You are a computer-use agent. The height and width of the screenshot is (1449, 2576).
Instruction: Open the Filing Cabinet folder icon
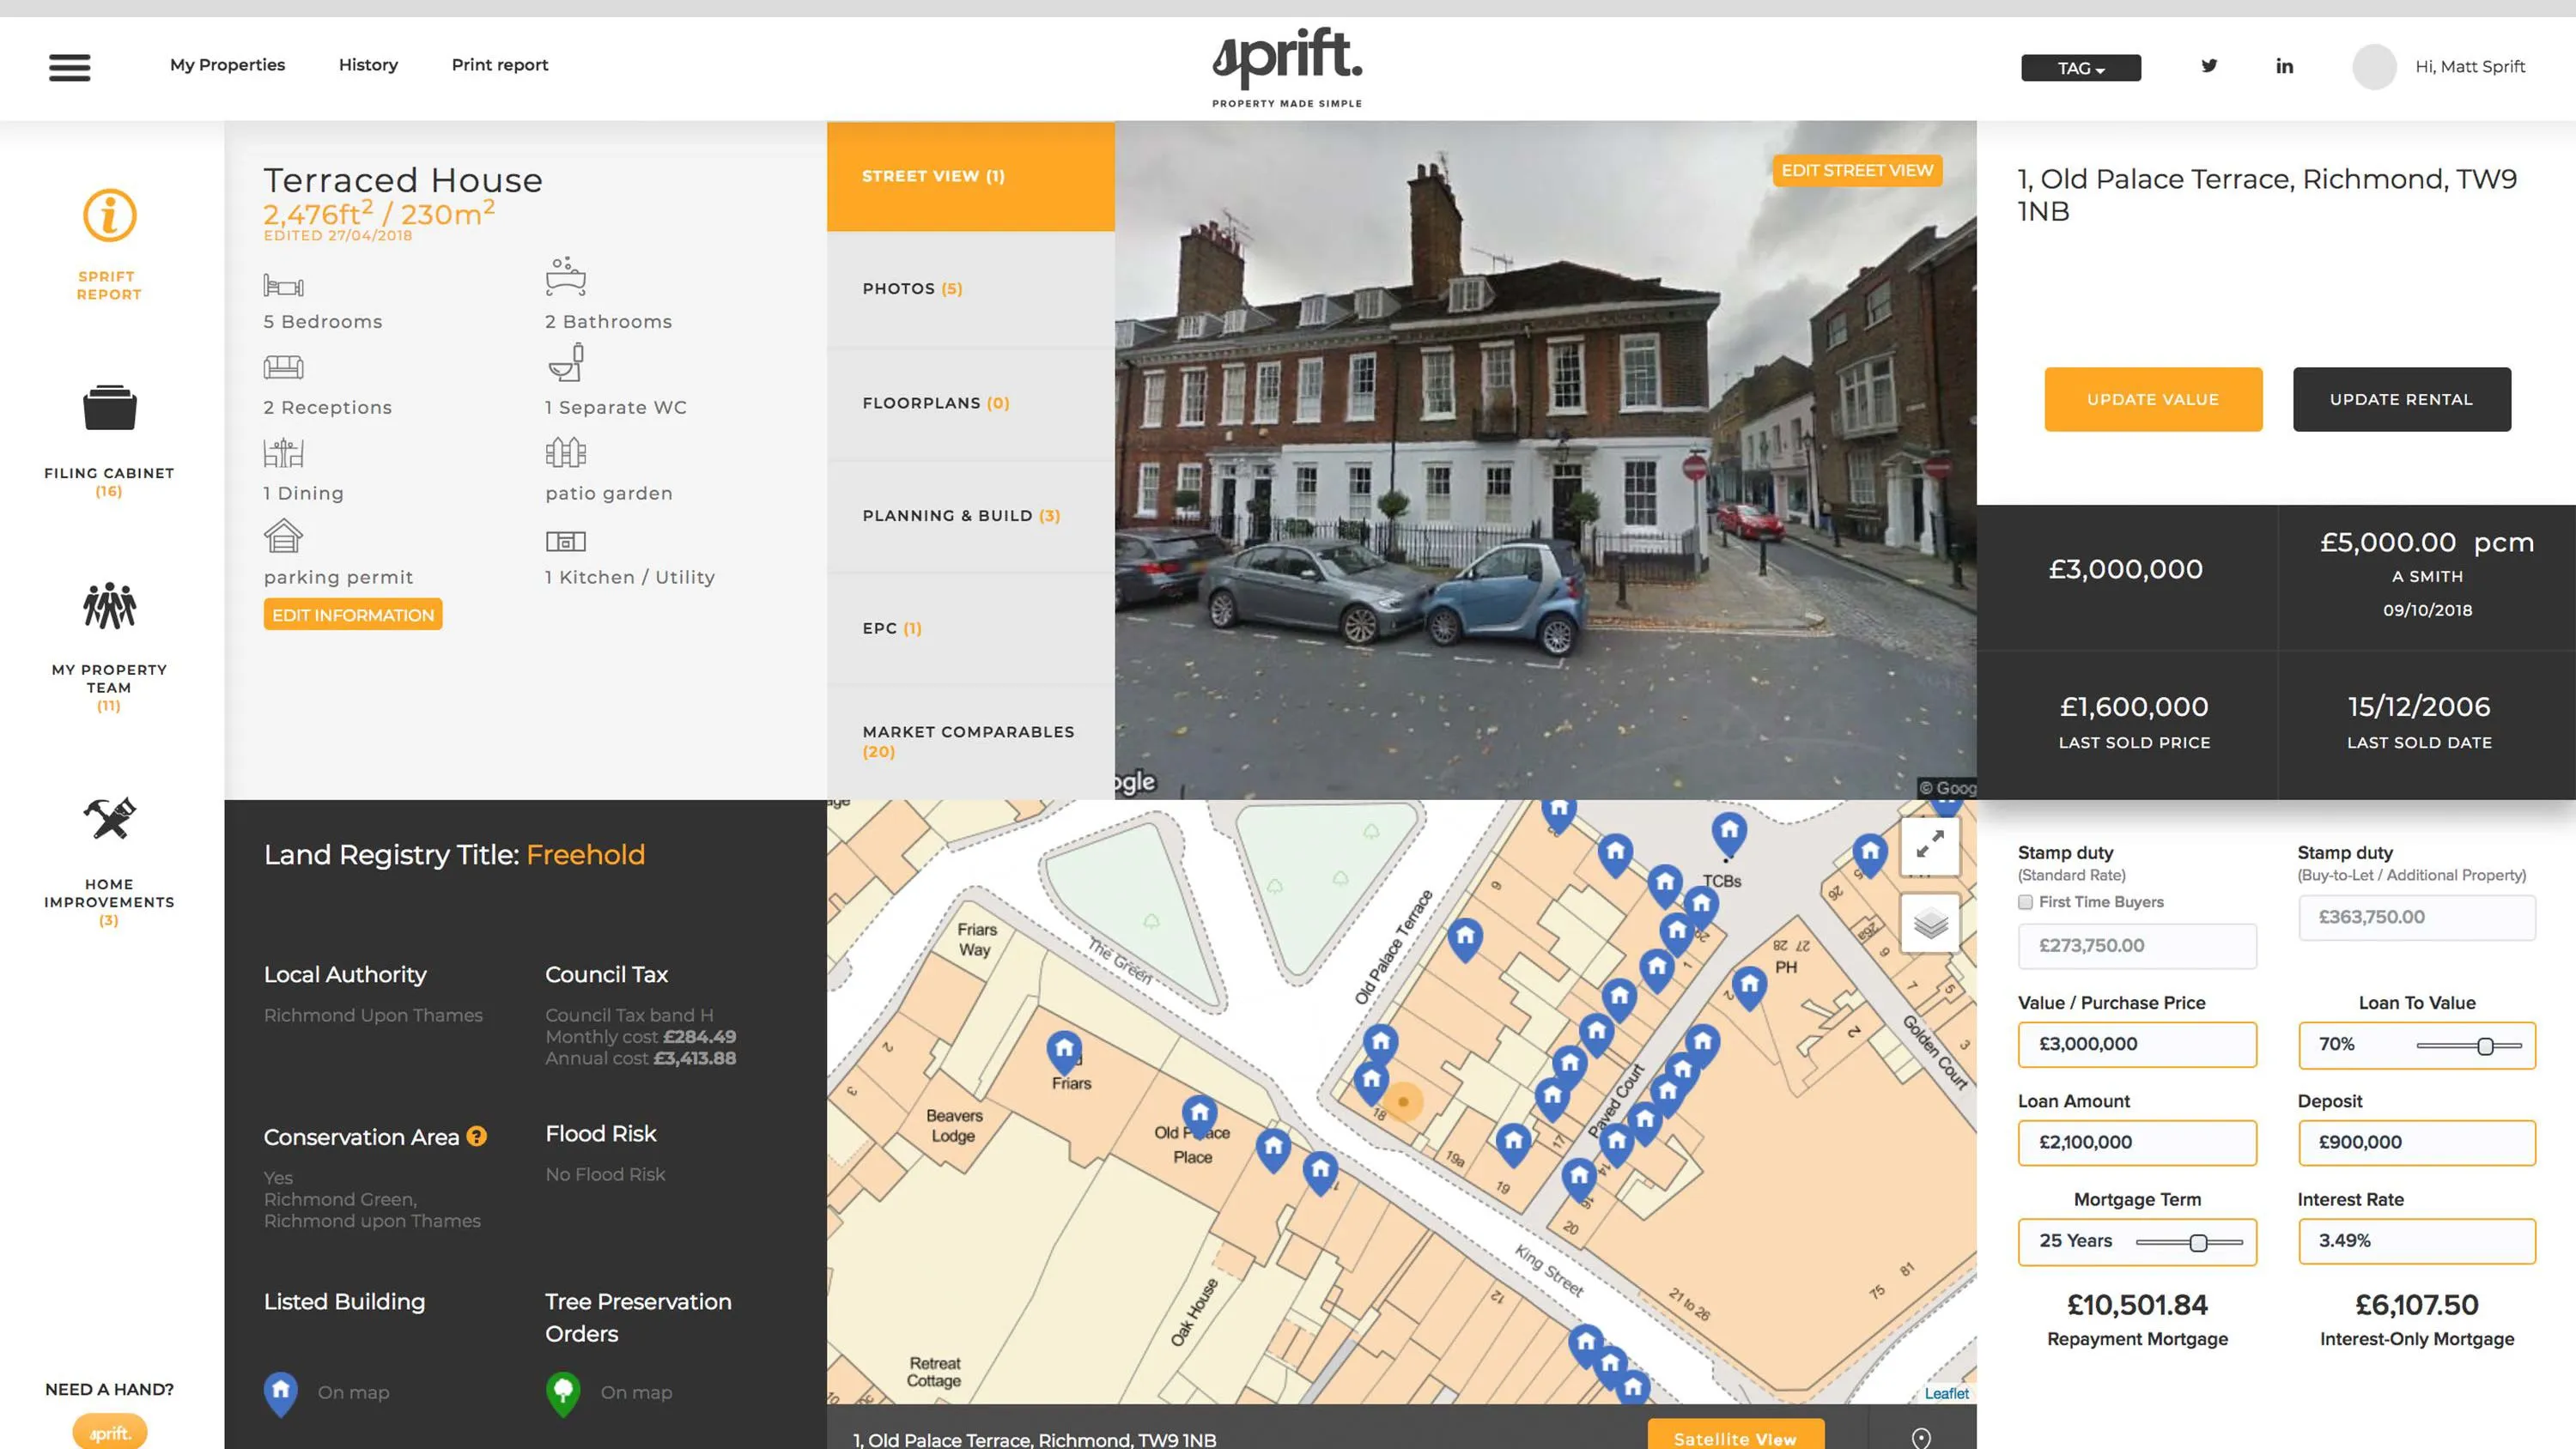(x=110, y=408)
